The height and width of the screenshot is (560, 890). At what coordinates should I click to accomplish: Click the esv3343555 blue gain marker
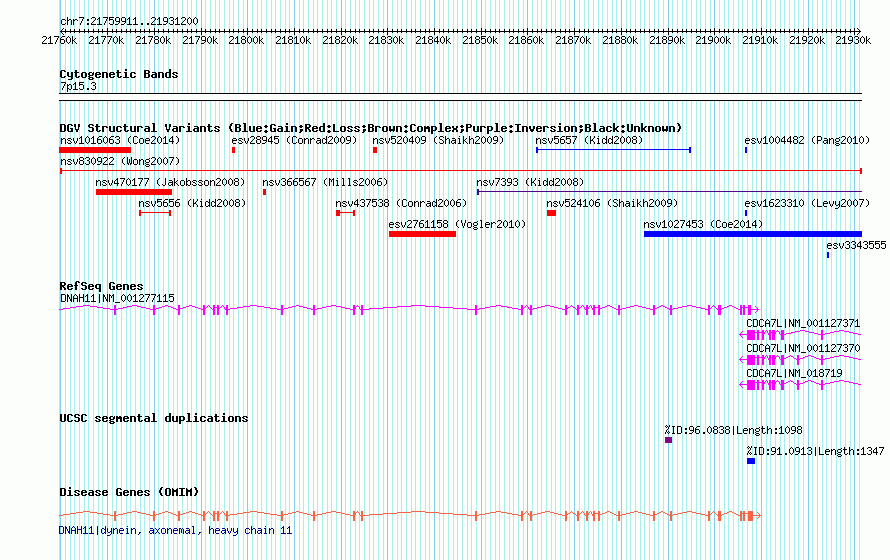click(828, 255)
